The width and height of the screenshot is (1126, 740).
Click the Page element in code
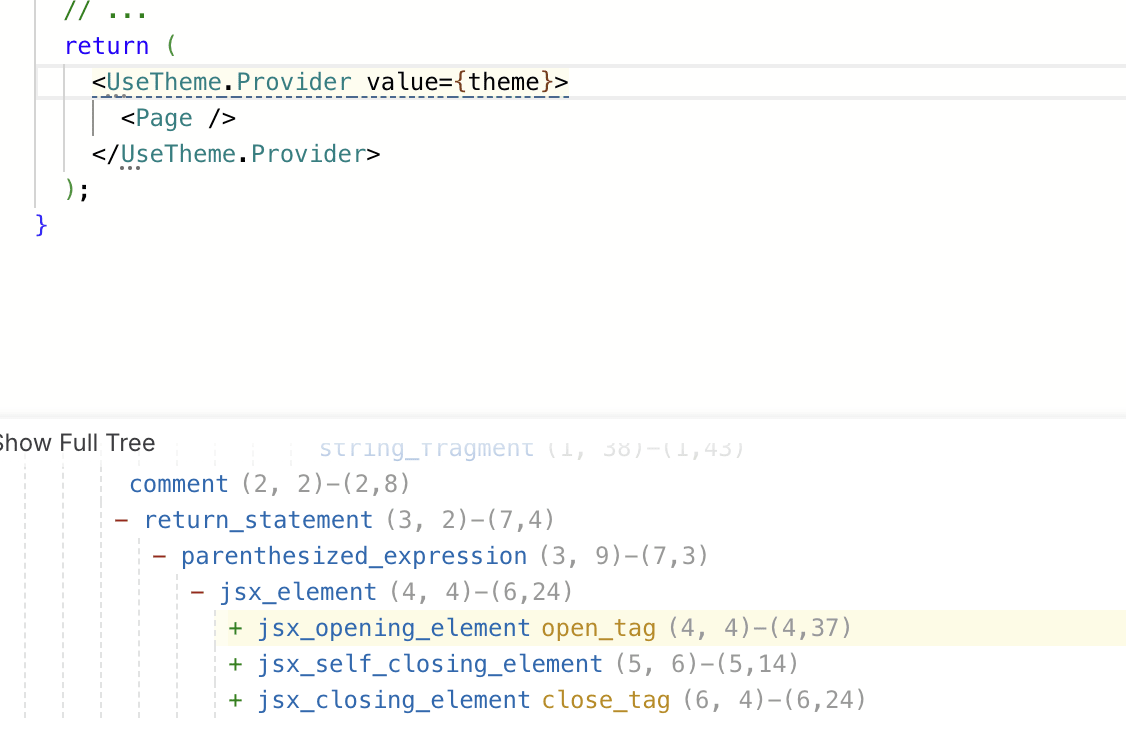[x=164, y=118]
